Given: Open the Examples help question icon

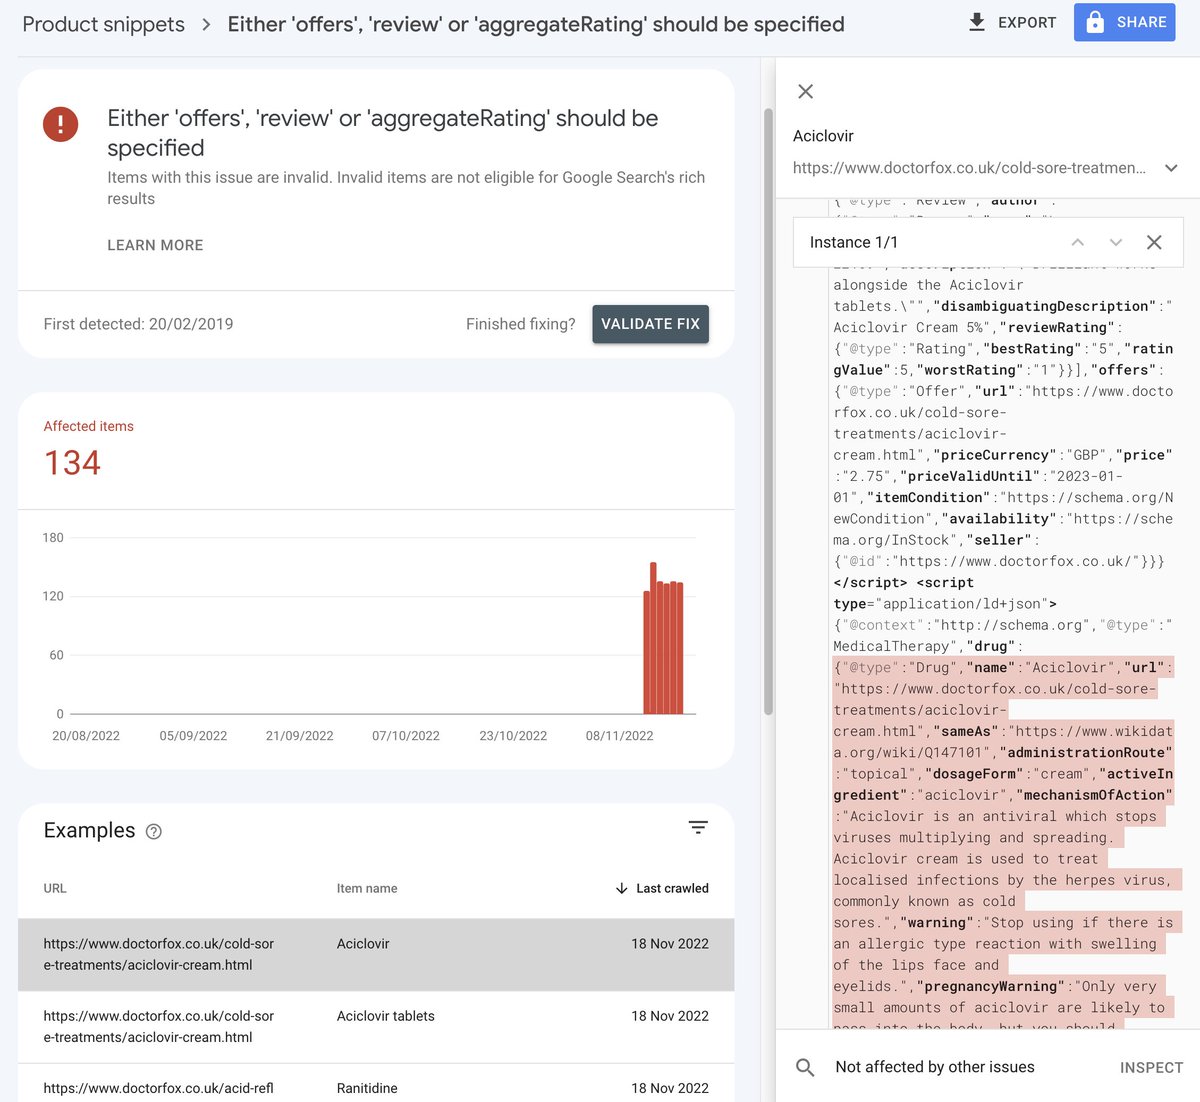Looking at the screenshot, I should point(154,831).
